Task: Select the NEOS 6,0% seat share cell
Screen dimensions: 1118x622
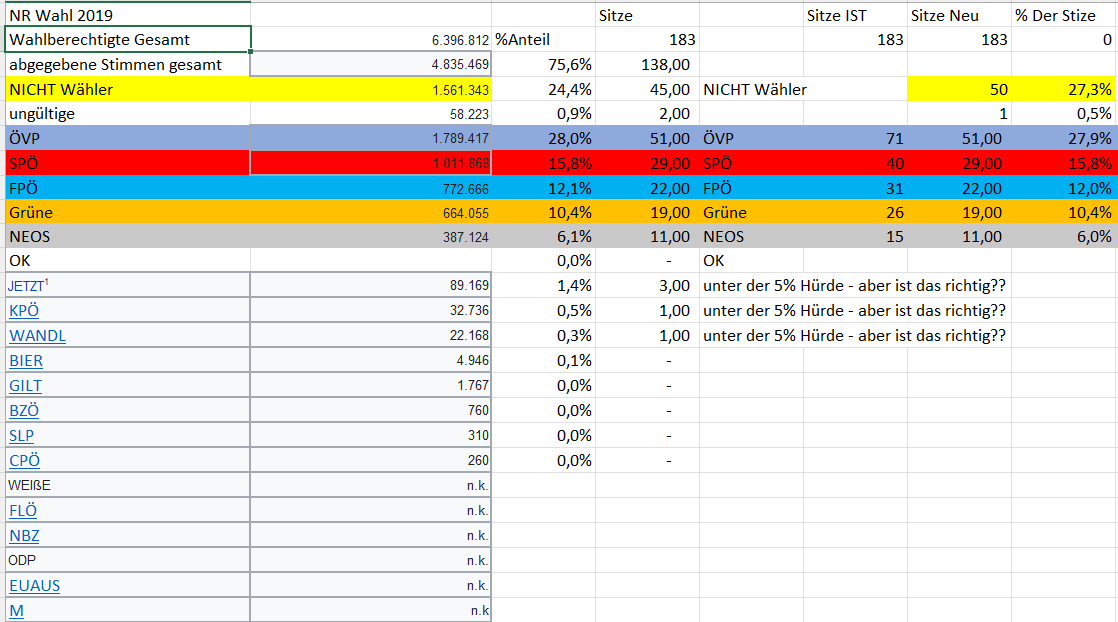Action: (x=1064, y=236)
